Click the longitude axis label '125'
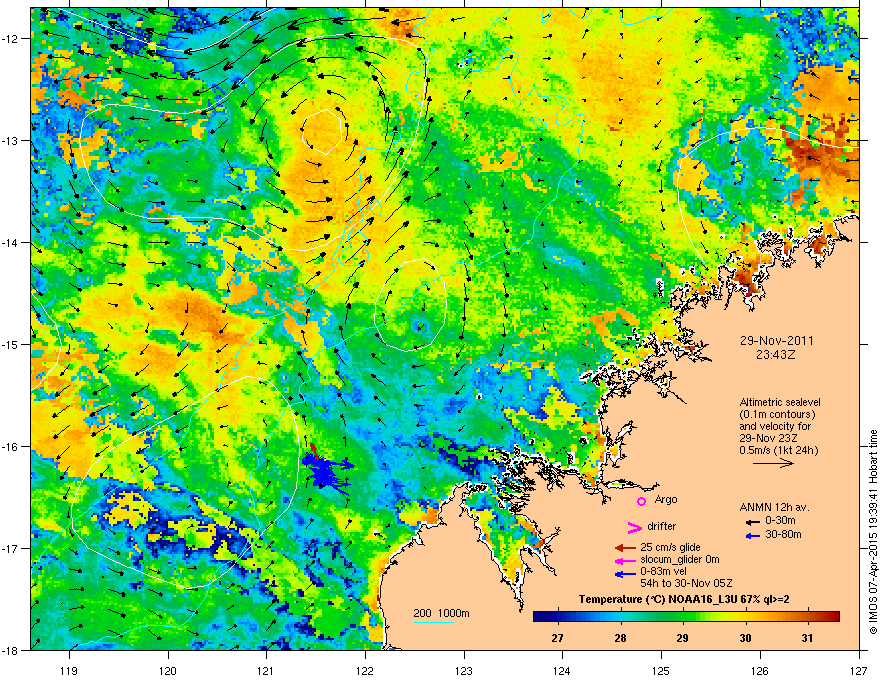 [x=661, y=670]
